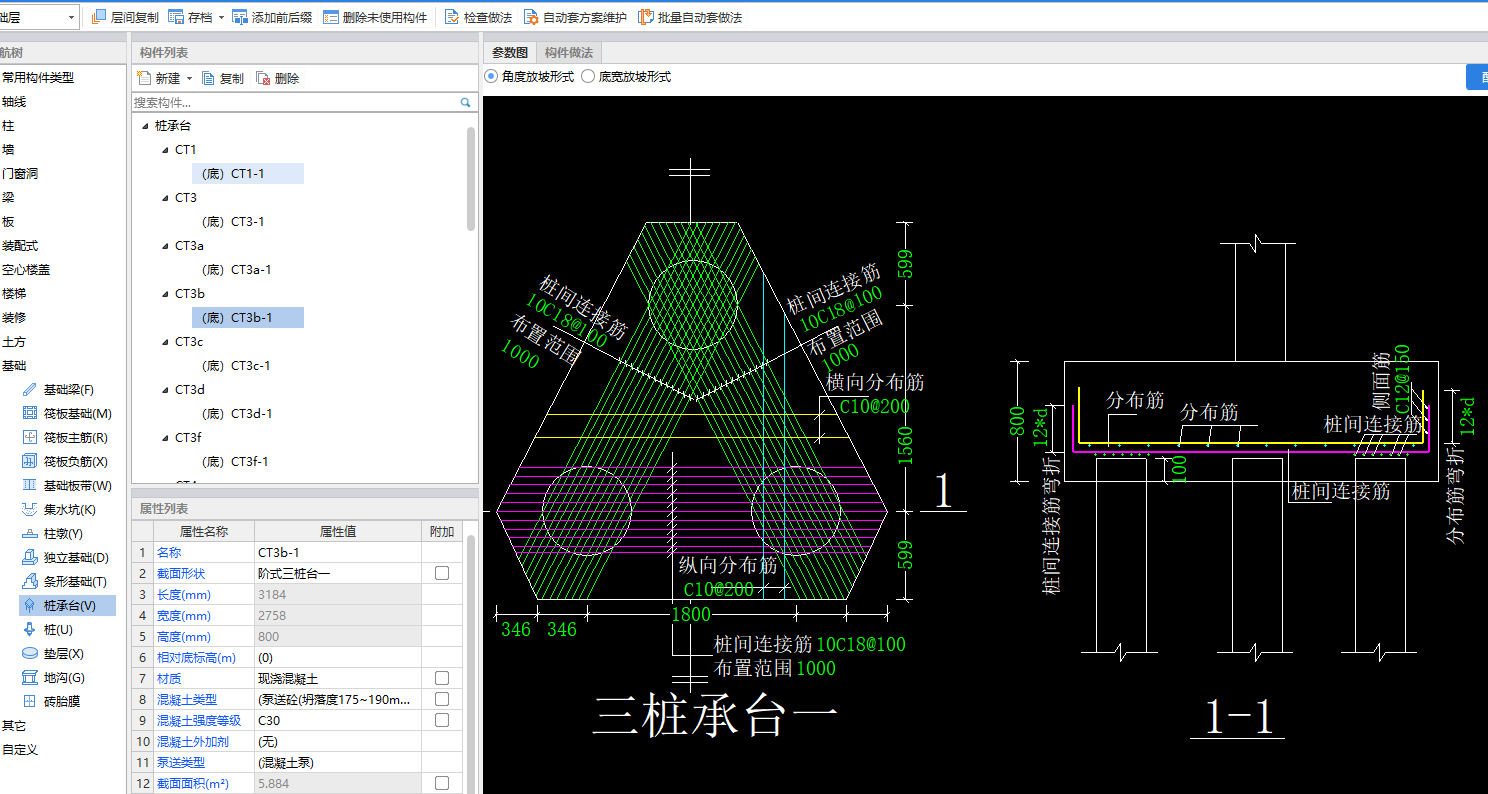Open the 新建 dropdown arrow

pyautogui.click(x=189, y=78)
